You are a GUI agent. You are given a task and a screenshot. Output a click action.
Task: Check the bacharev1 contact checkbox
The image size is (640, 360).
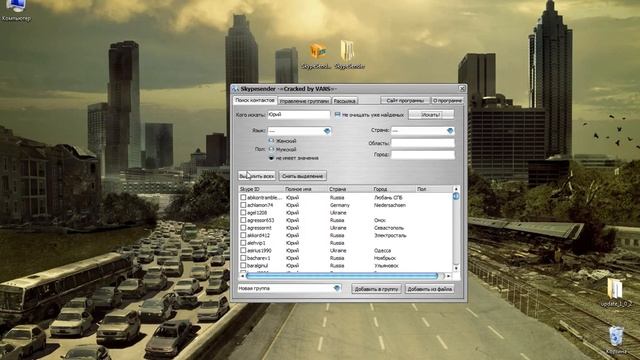point(243,258)
